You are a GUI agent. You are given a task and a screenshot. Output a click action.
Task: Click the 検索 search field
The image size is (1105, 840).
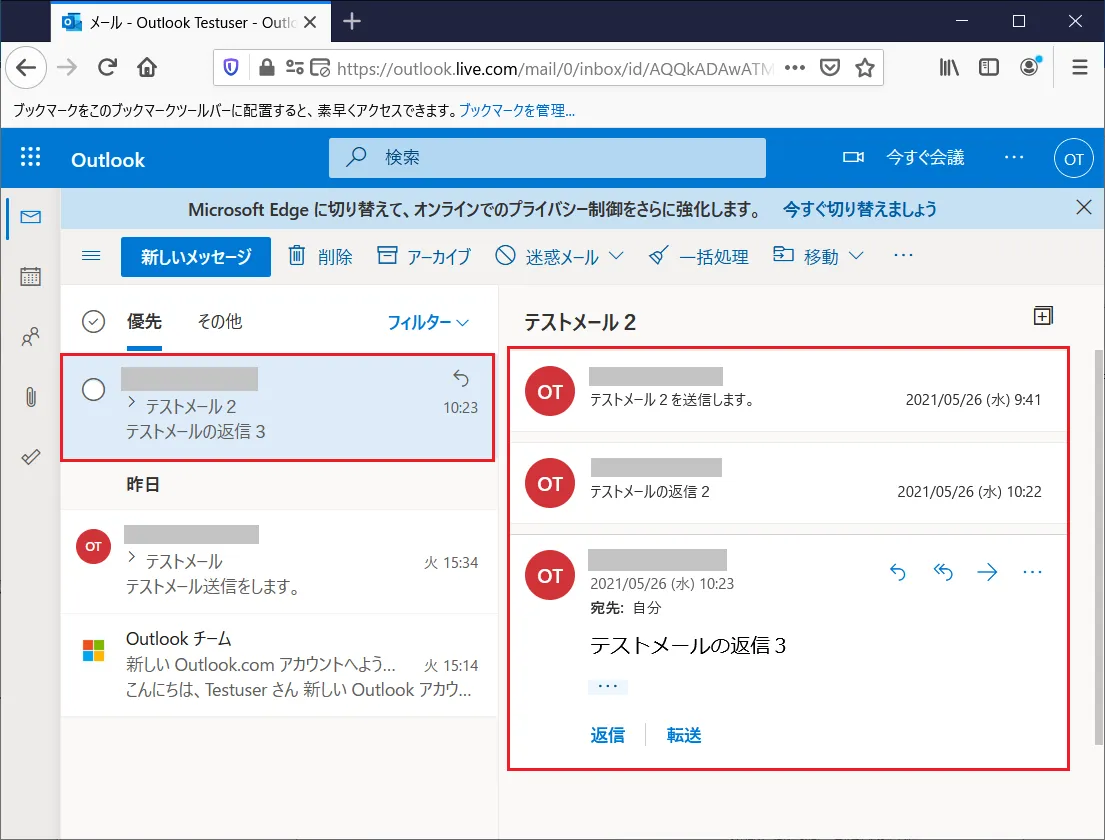pos(548,158)
